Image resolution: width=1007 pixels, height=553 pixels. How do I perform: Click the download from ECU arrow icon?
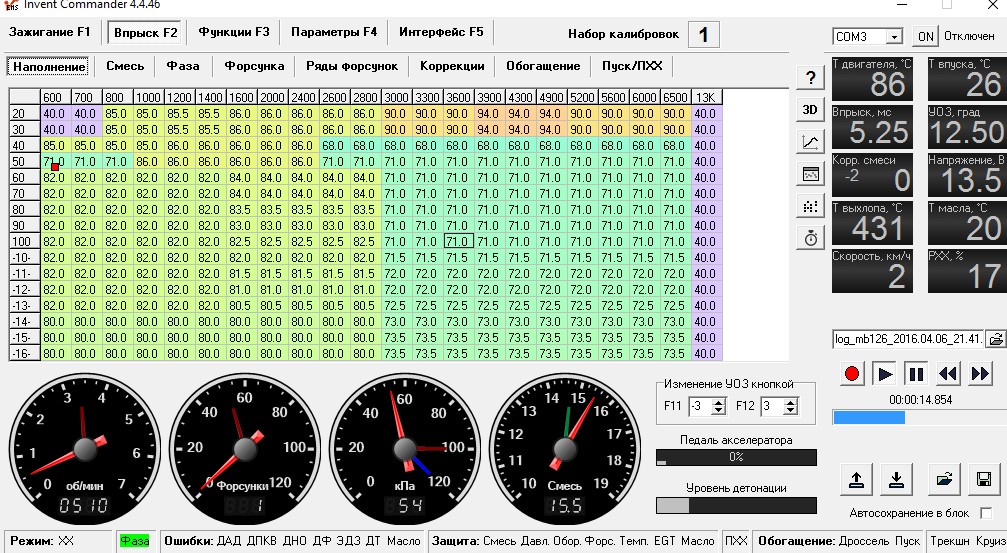coord(897,479)
